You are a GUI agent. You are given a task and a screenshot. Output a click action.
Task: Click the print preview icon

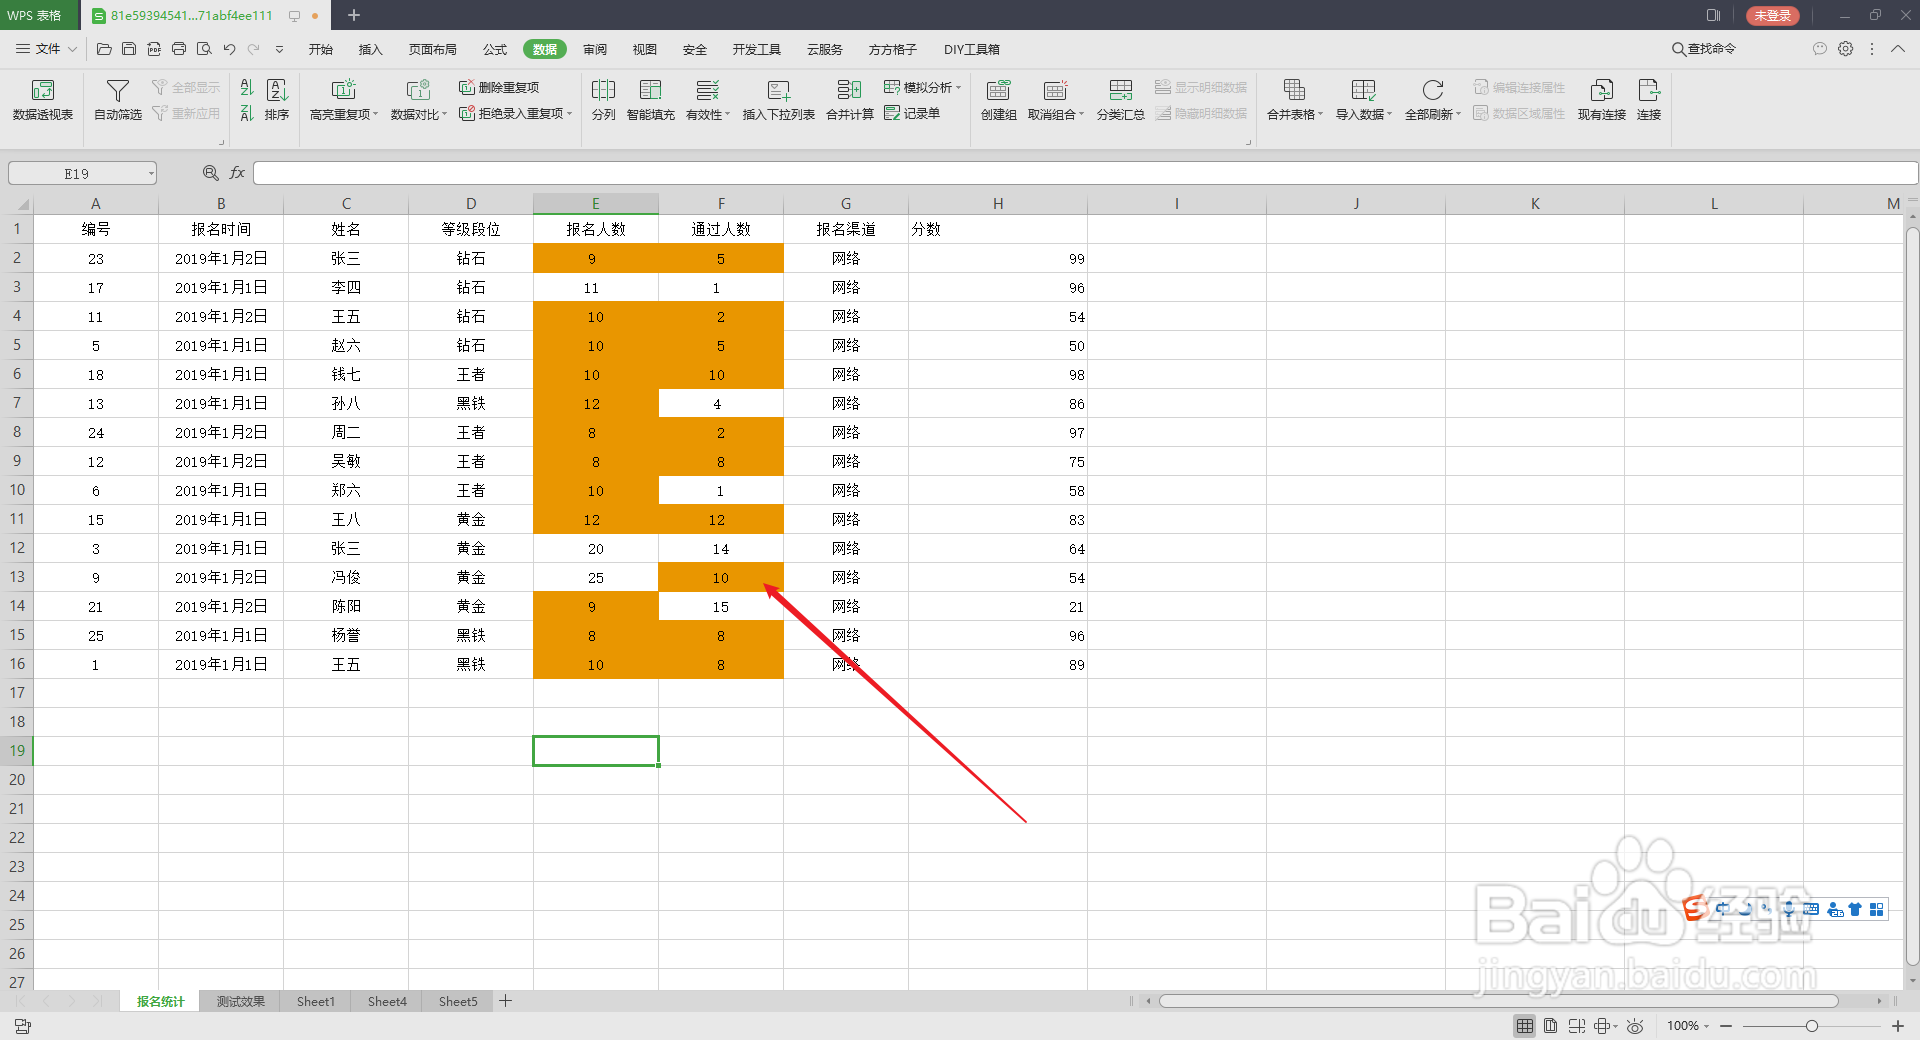coord(204,49)
